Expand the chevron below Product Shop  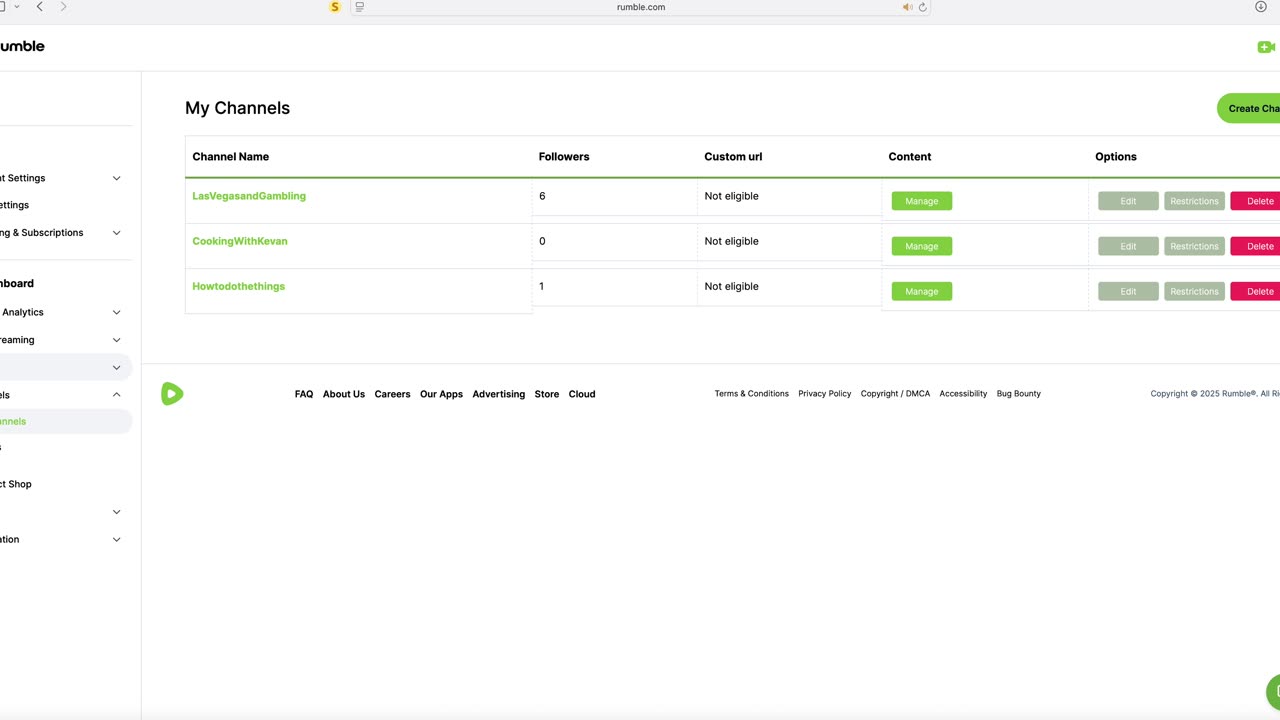[x=116, y=512]
